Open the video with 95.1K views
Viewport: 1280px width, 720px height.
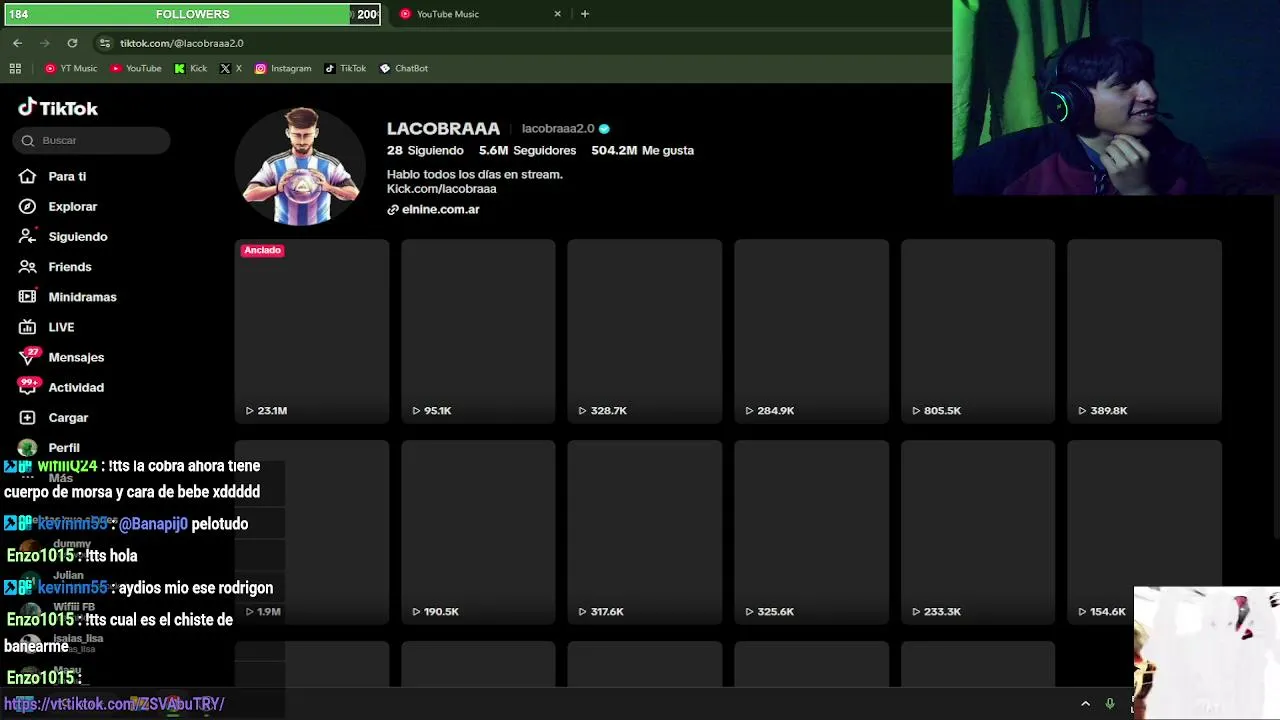click(478, 331)
